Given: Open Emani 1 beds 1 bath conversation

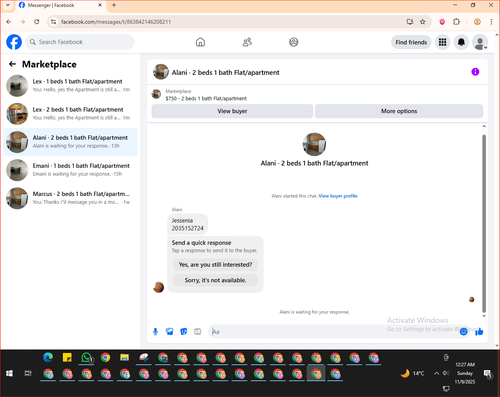Looking at the screenshot, I should point(70,170).
